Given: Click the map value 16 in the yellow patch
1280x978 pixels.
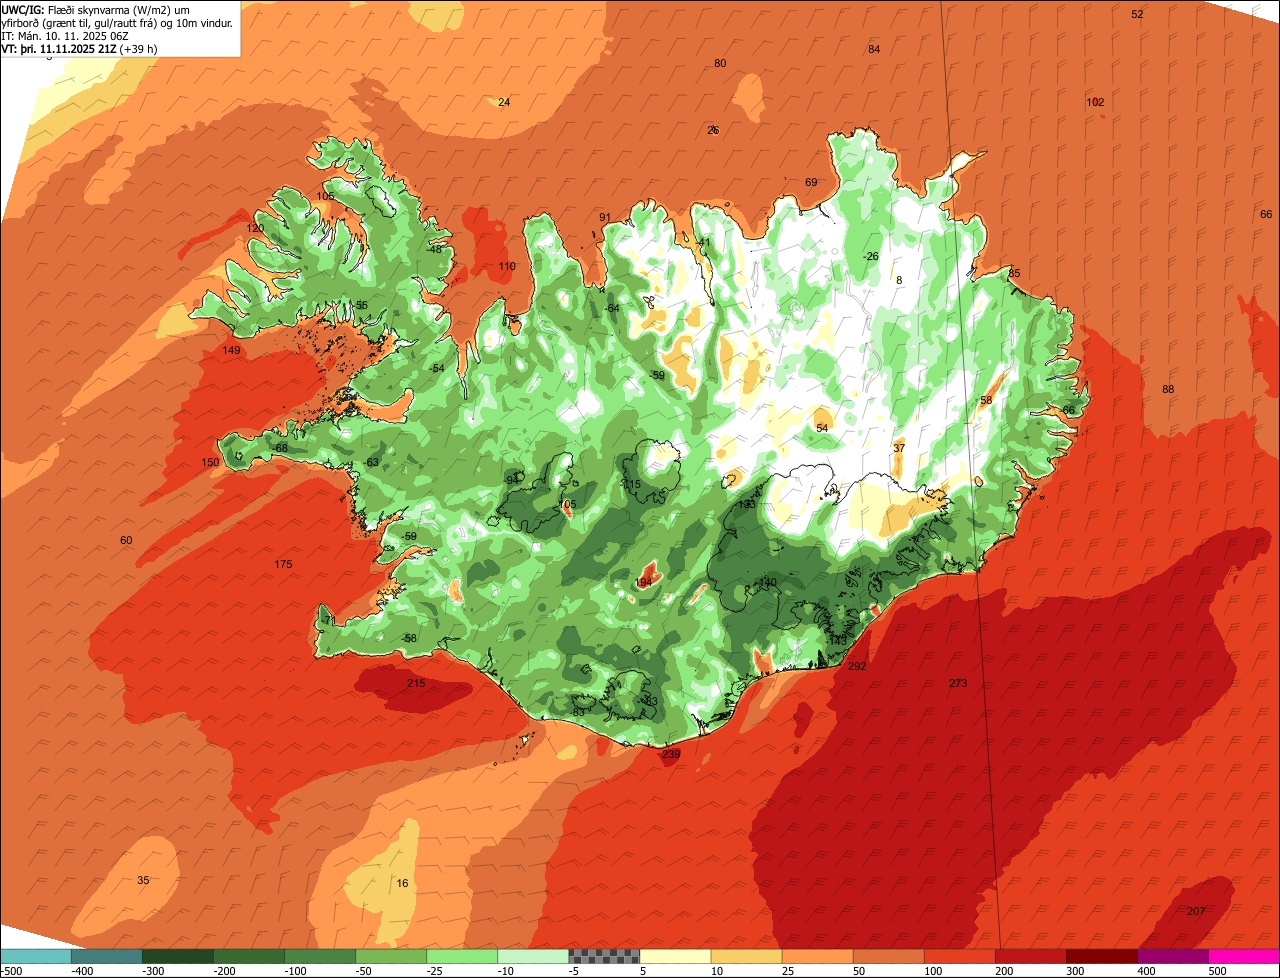Looking at the screenshot, I should 403,883.
